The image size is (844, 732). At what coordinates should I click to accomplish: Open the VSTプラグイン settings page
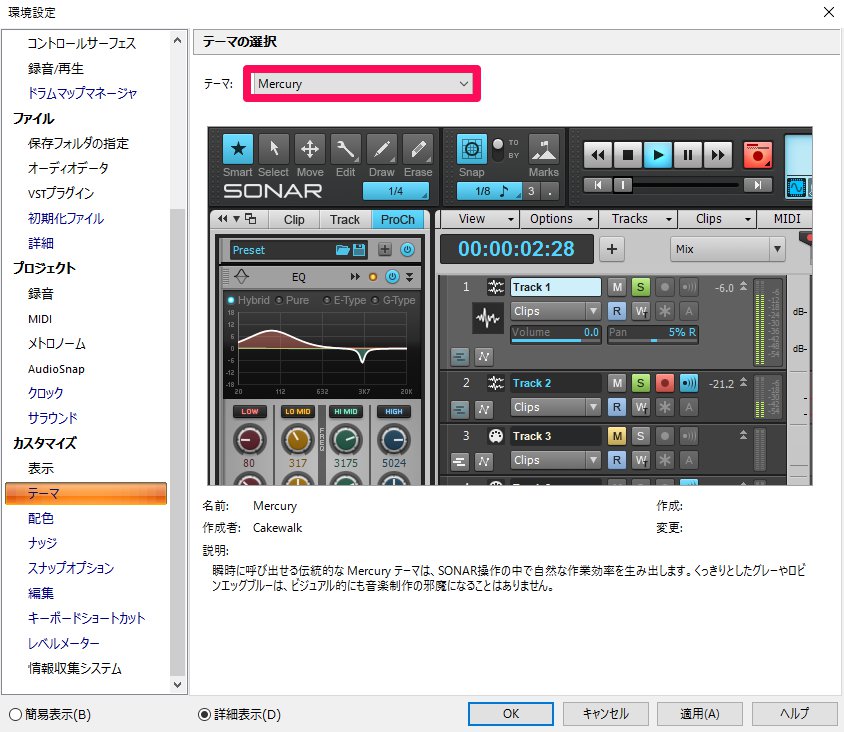61,193
